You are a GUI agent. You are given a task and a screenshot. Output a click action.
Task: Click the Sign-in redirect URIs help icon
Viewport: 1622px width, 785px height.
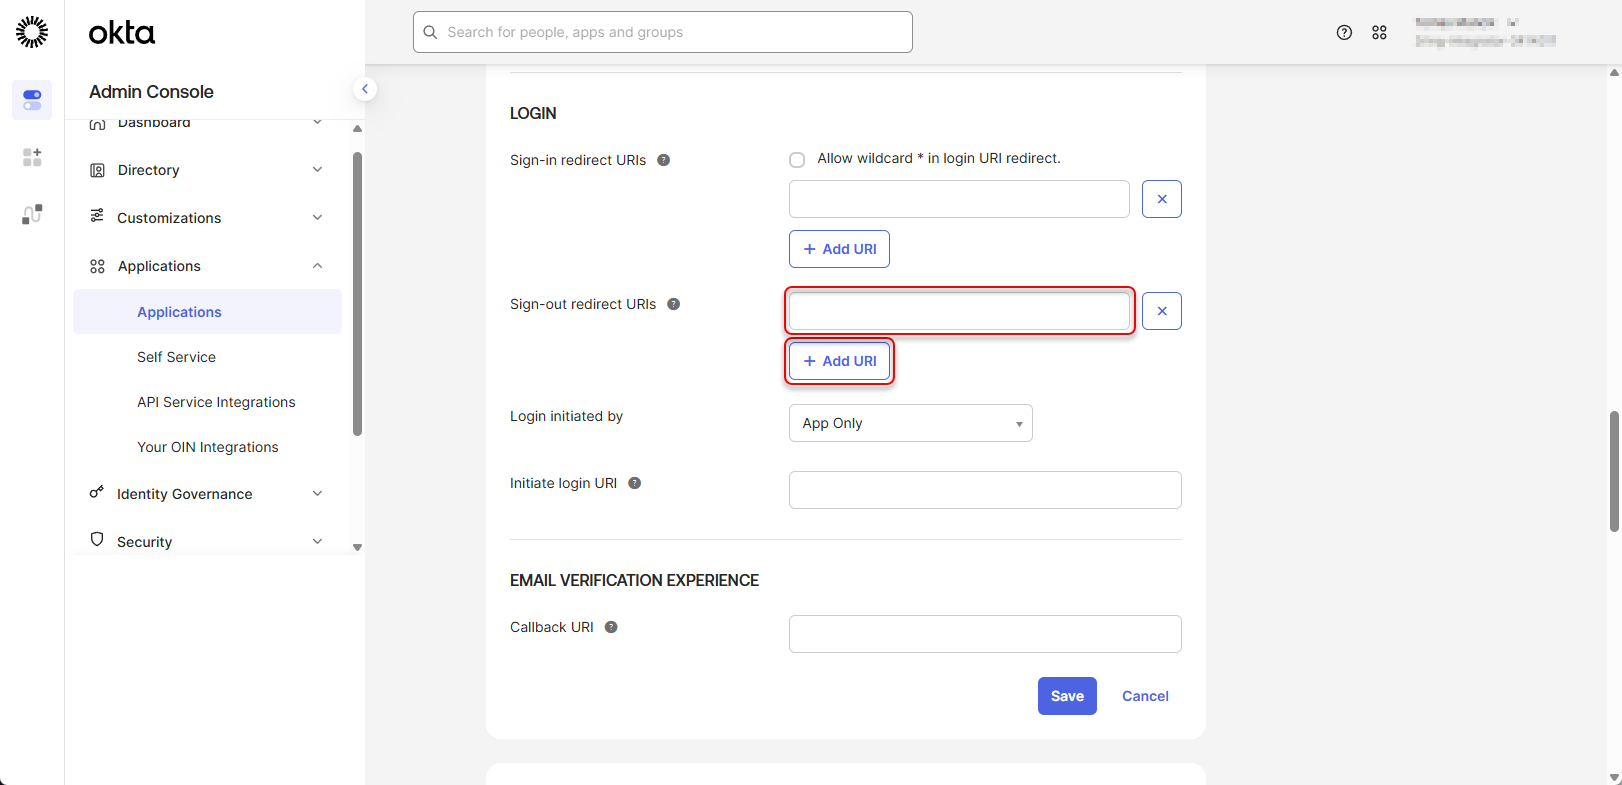click(x=663, y=160)
